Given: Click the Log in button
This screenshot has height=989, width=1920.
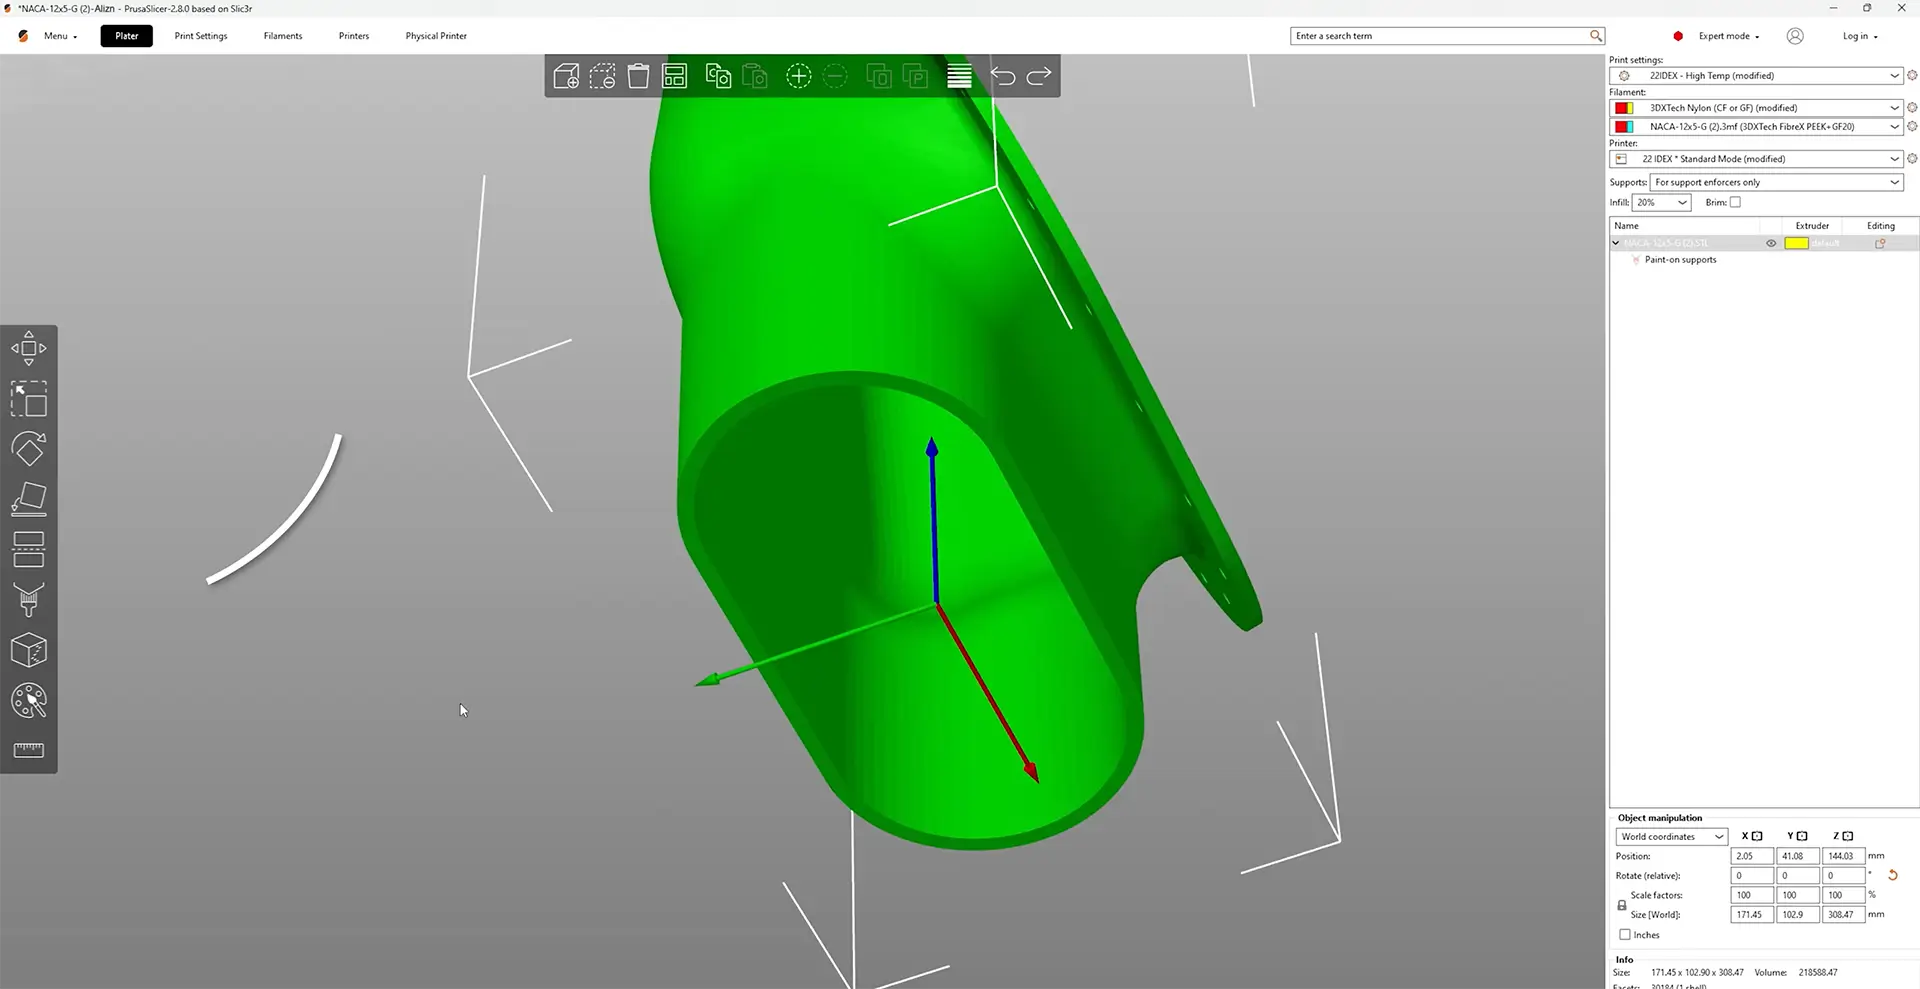Looking at the screenshot, I should pos(1860,36).
